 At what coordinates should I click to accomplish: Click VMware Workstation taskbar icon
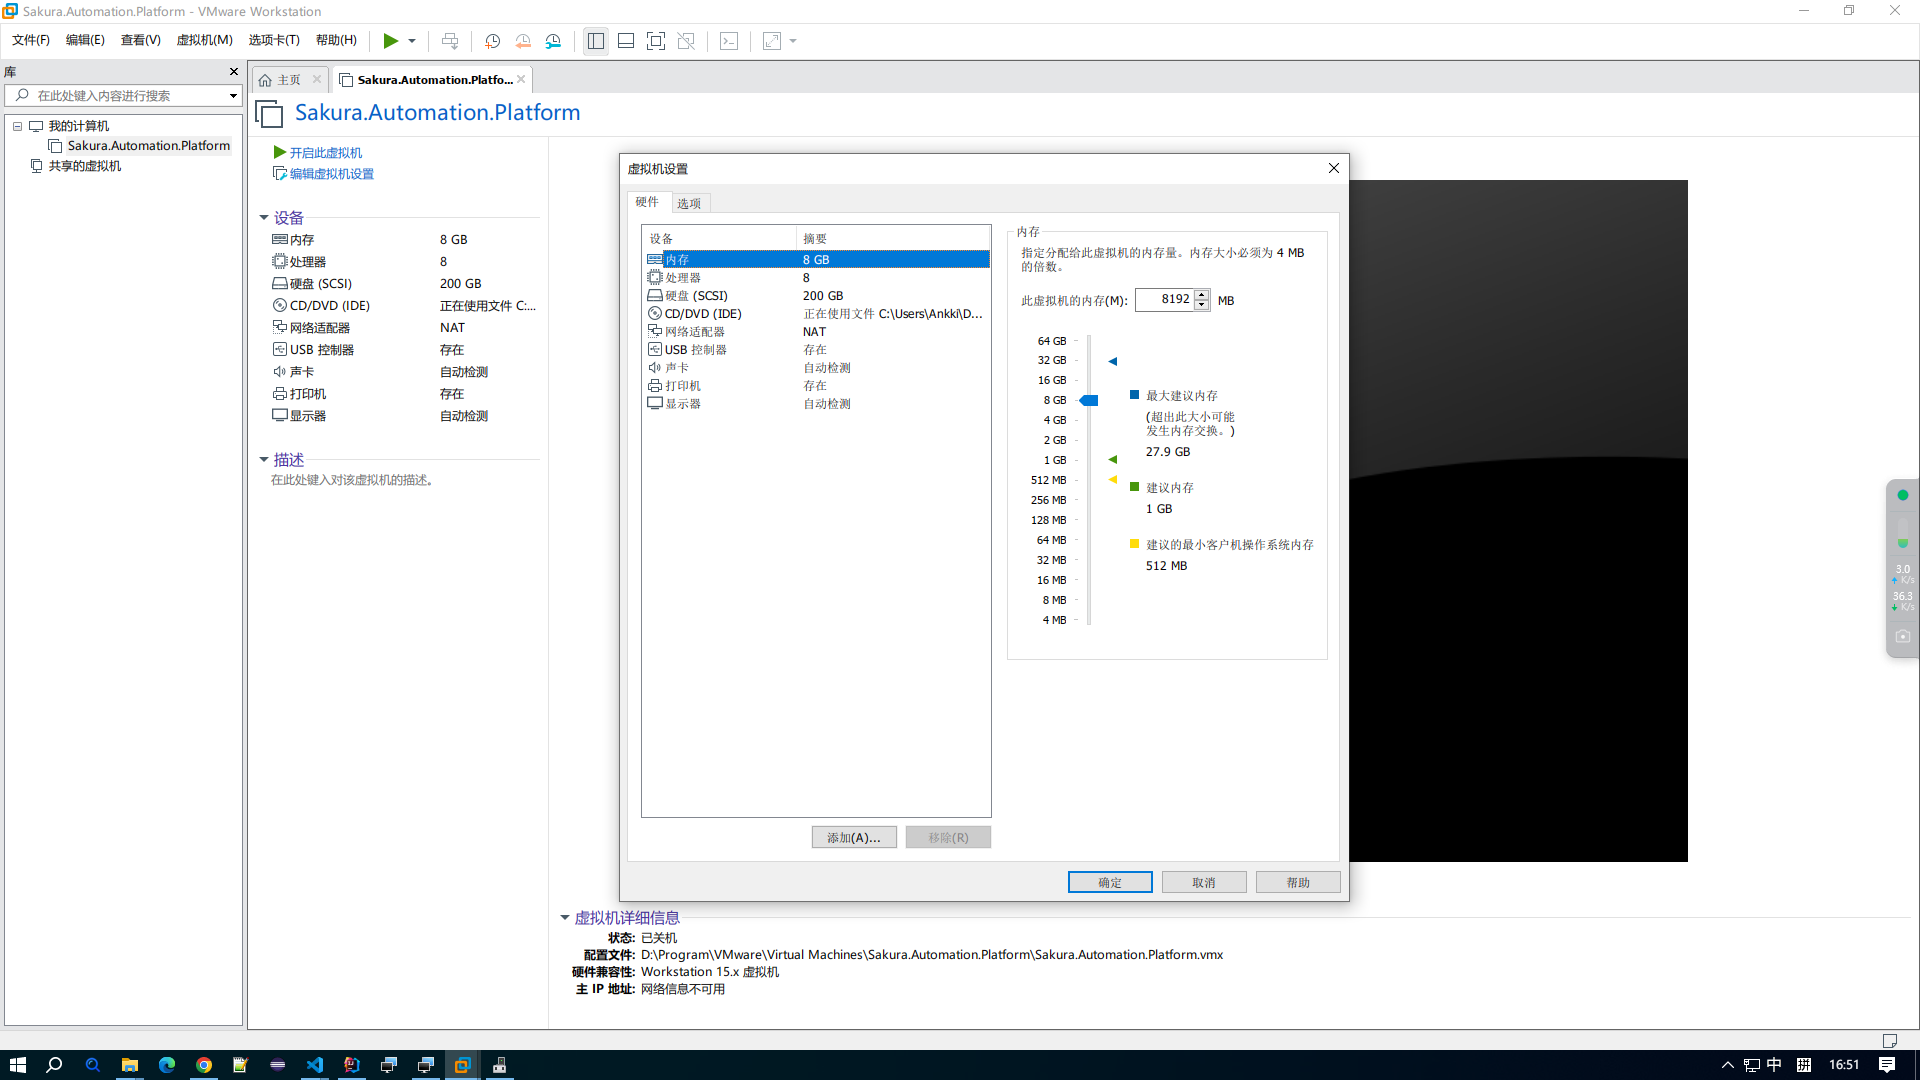click(462, 1064)
